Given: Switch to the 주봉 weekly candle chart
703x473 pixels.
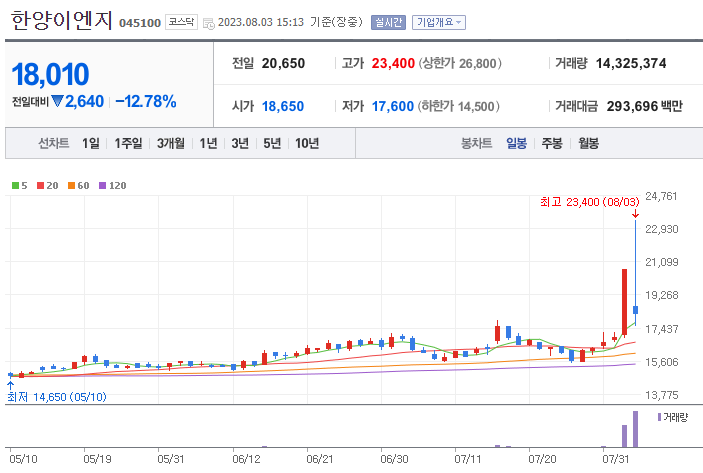Looking at the screenshot, I should point(552,143).
